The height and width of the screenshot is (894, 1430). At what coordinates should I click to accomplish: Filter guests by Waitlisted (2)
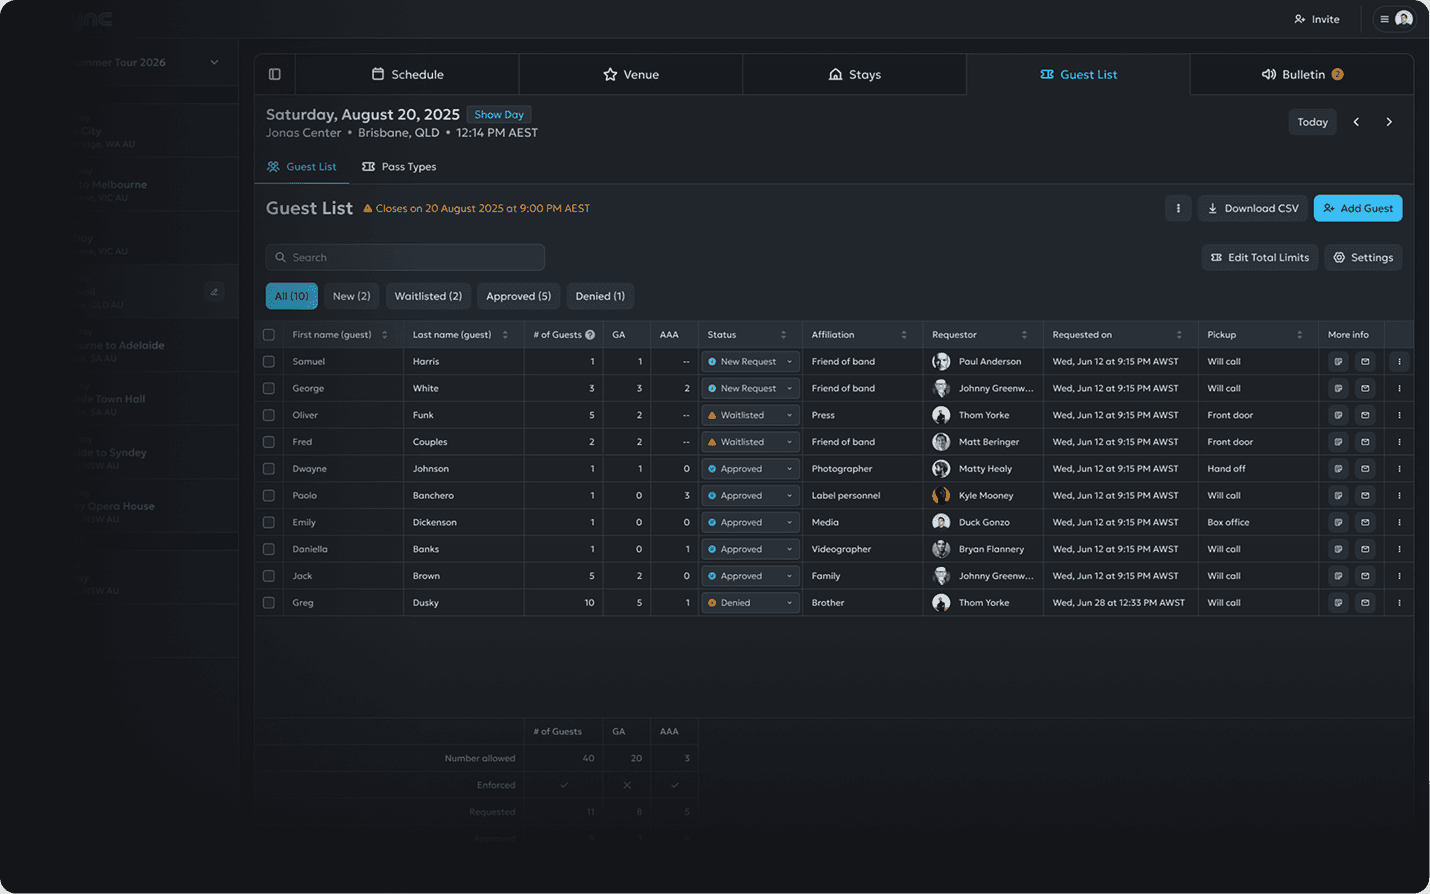tap(428, 296)
